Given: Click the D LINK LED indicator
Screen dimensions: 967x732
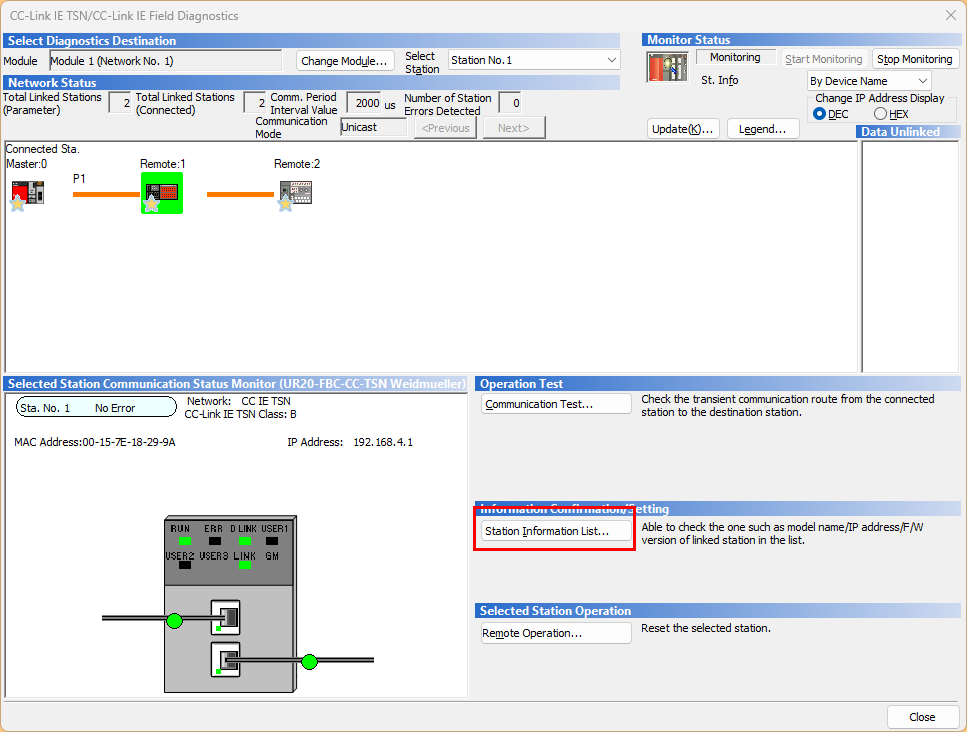Looking at the screenshot, I should (244, 541).
